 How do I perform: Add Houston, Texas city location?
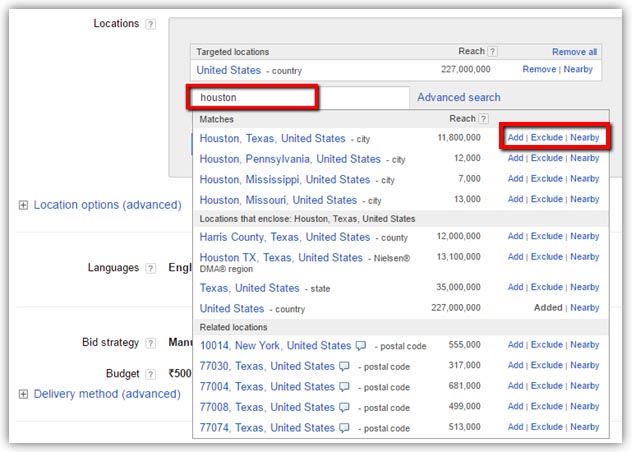(x=515, y=137)
